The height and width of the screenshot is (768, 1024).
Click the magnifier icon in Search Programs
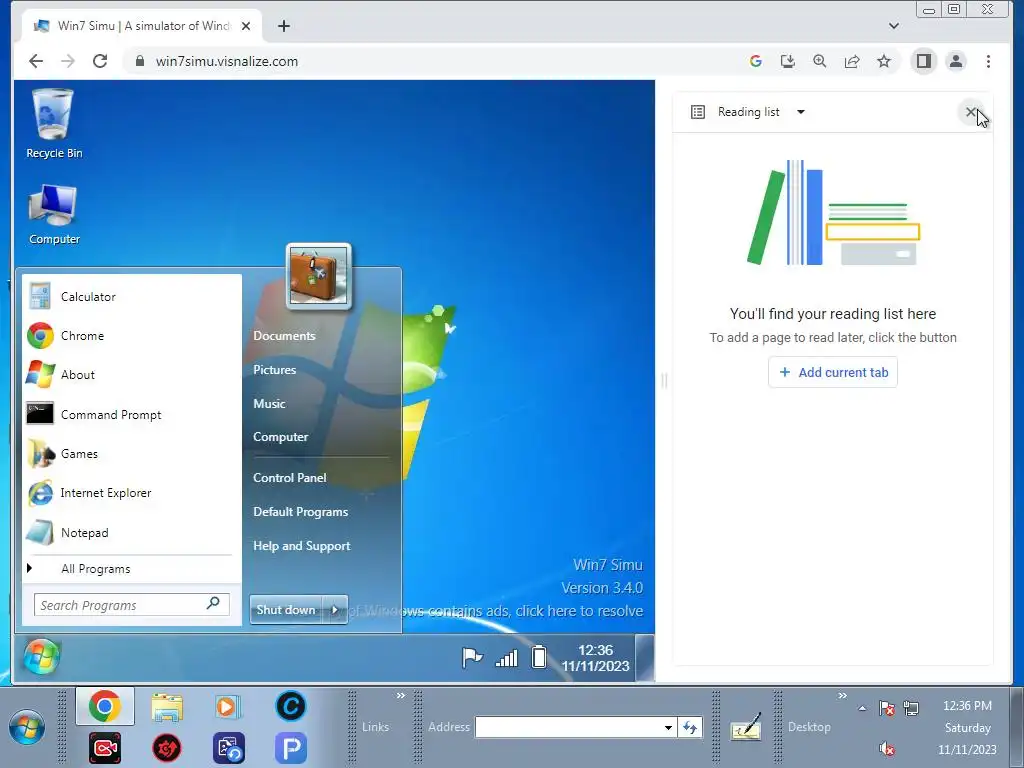(213, 603)
